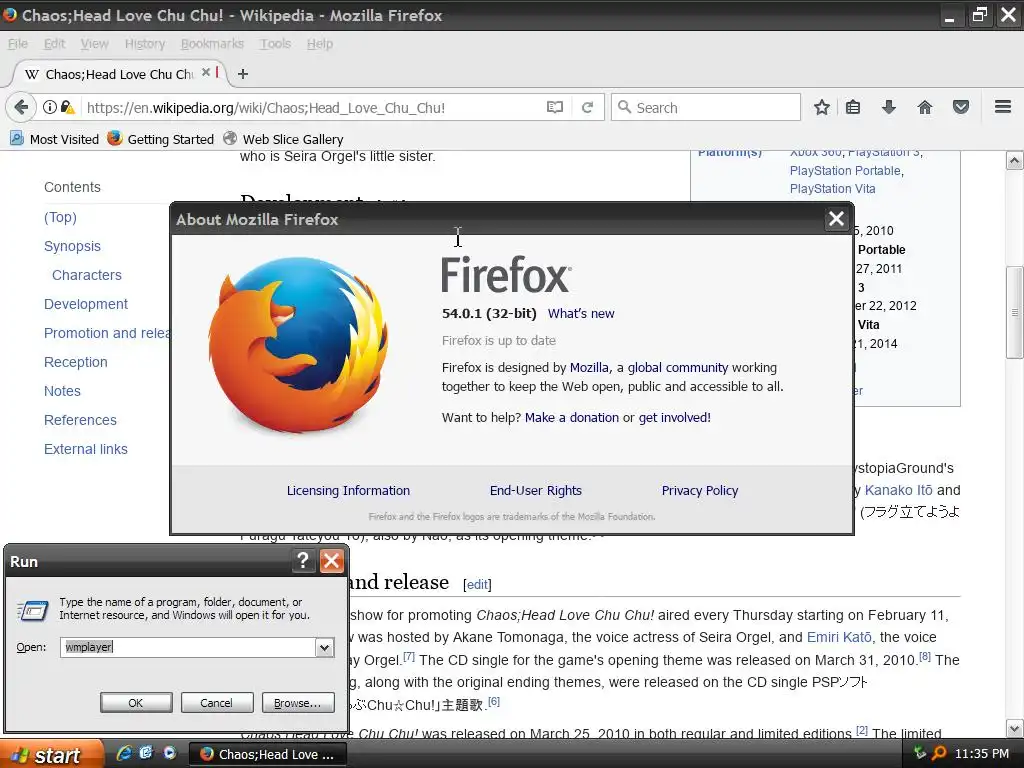
Task: Close the About Mozilla Firefox dialog
Action: pos(837,219)
